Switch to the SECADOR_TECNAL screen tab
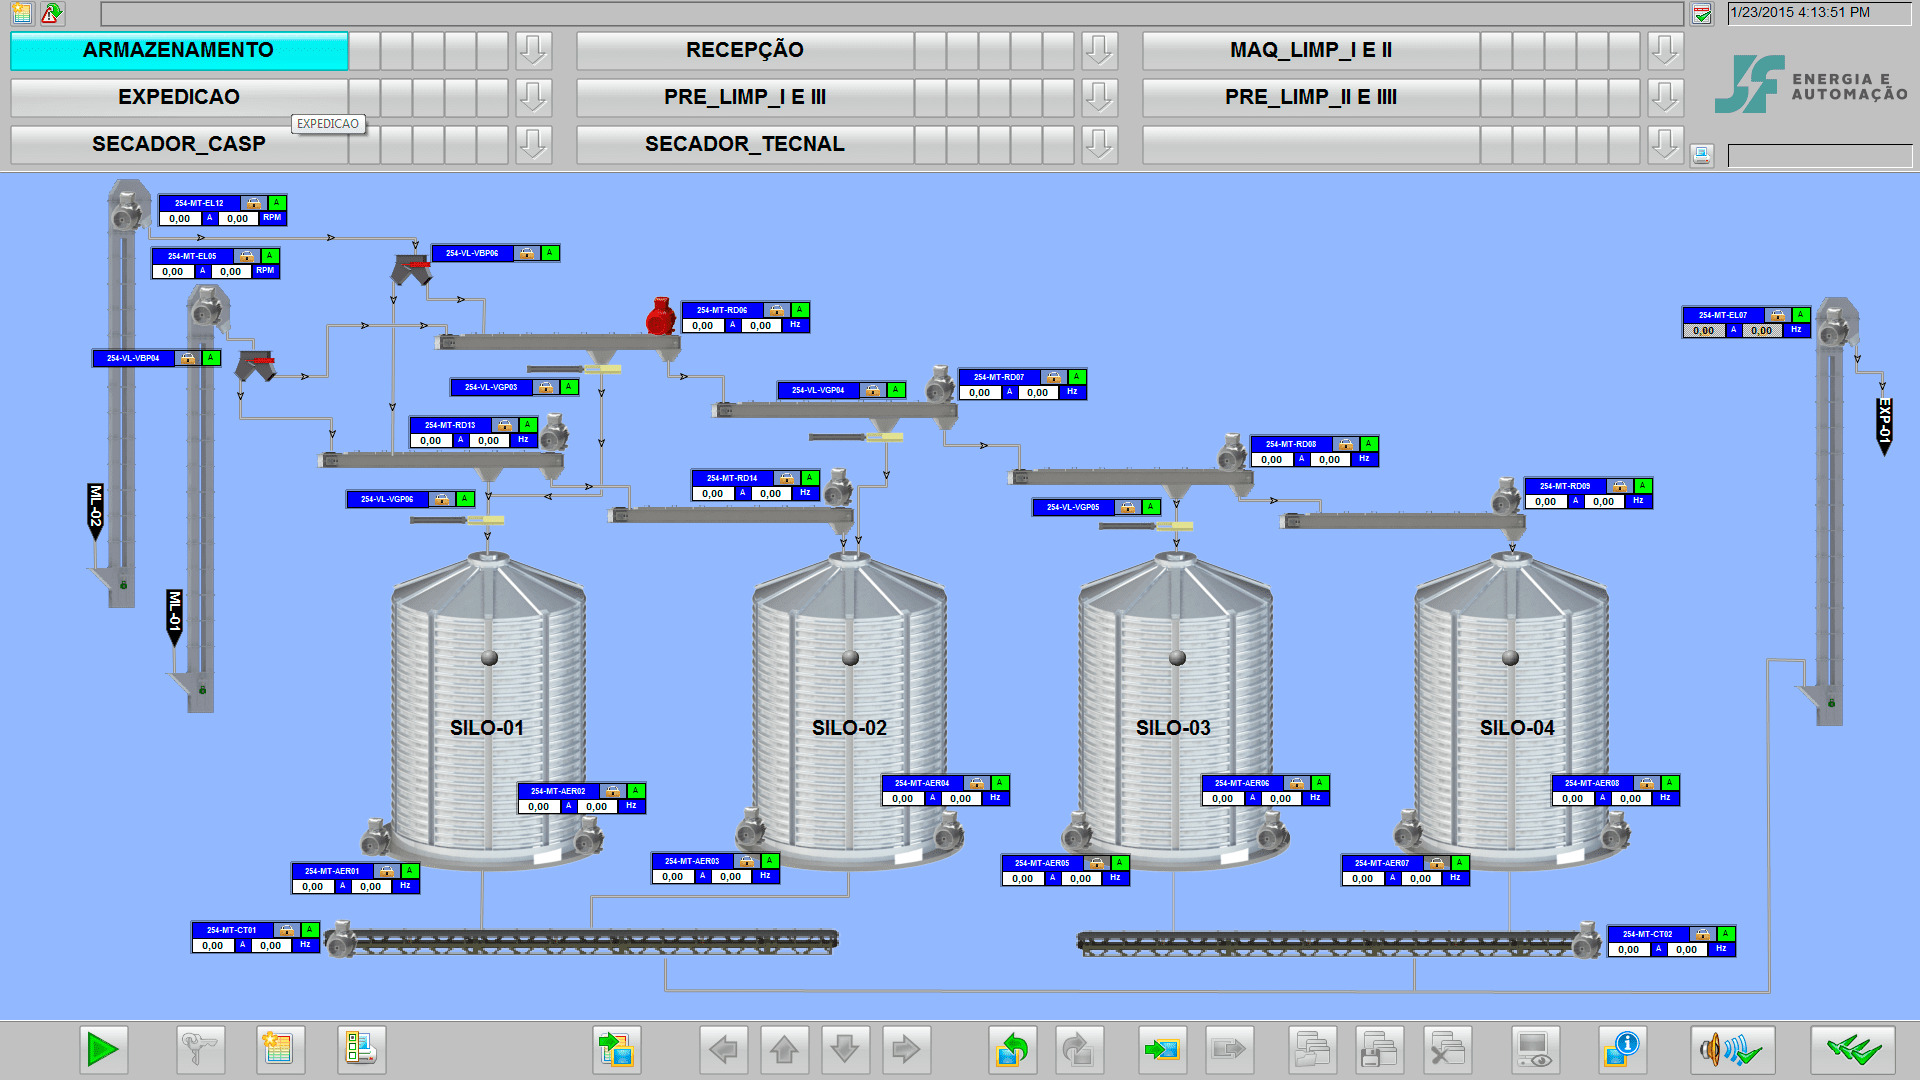The height and width of the screenshot is (1080, 1920). coord(745,144)
